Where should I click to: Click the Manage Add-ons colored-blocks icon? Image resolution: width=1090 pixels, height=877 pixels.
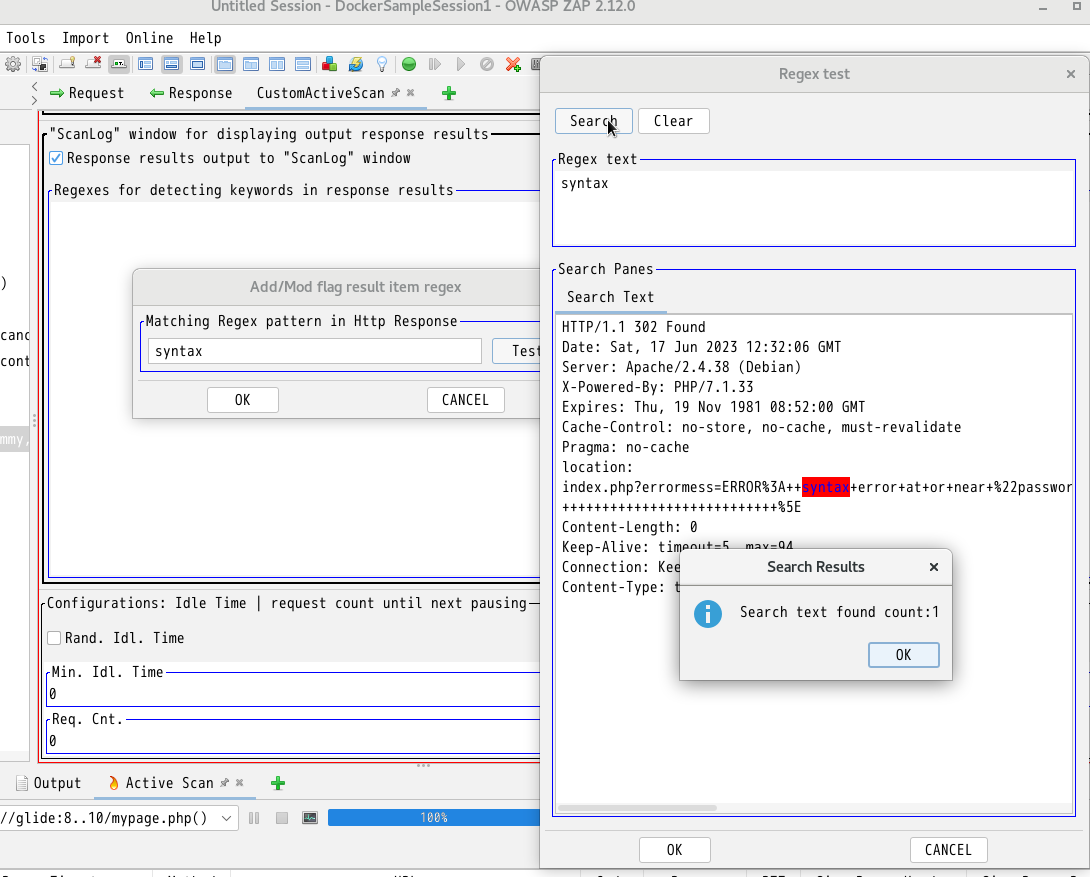pos(329,63)
